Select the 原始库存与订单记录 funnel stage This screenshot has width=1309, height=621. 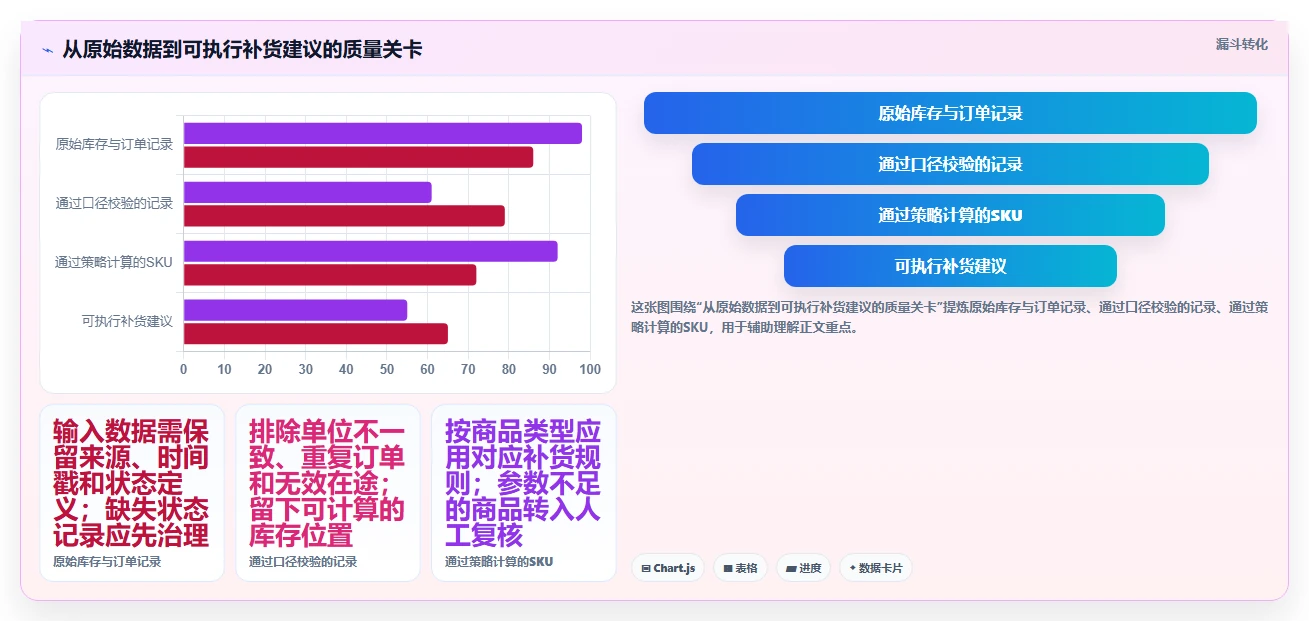(x=950, y=113)
